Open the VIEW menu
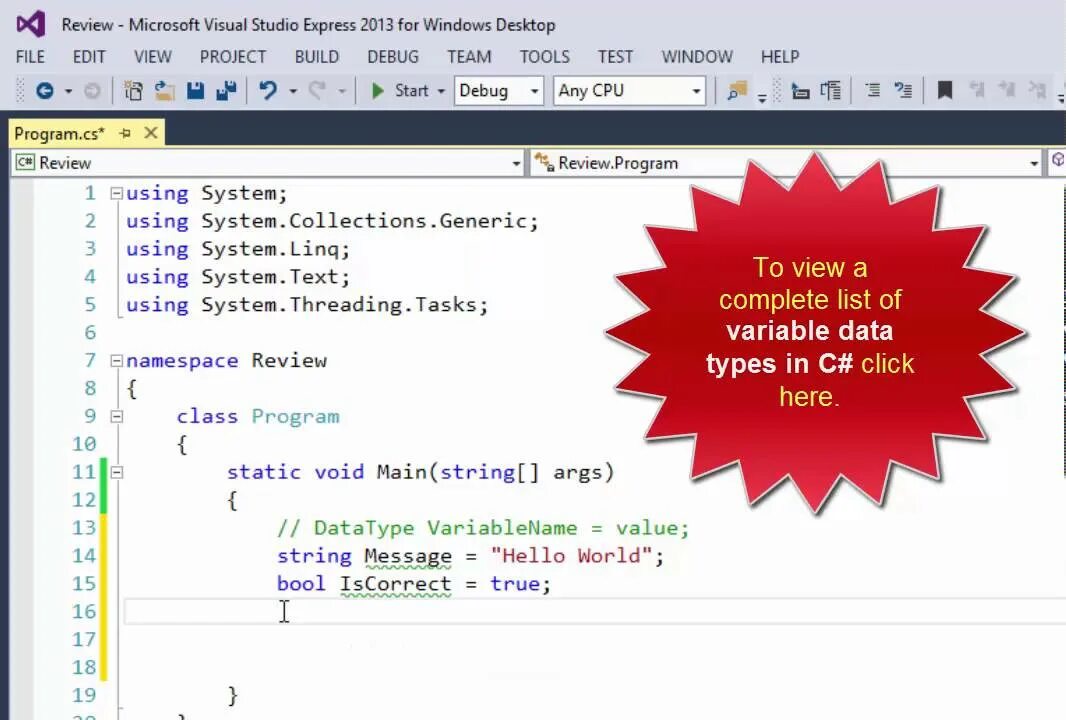The width and height of the screenshot is (1066, 720). tap(153, 56)
